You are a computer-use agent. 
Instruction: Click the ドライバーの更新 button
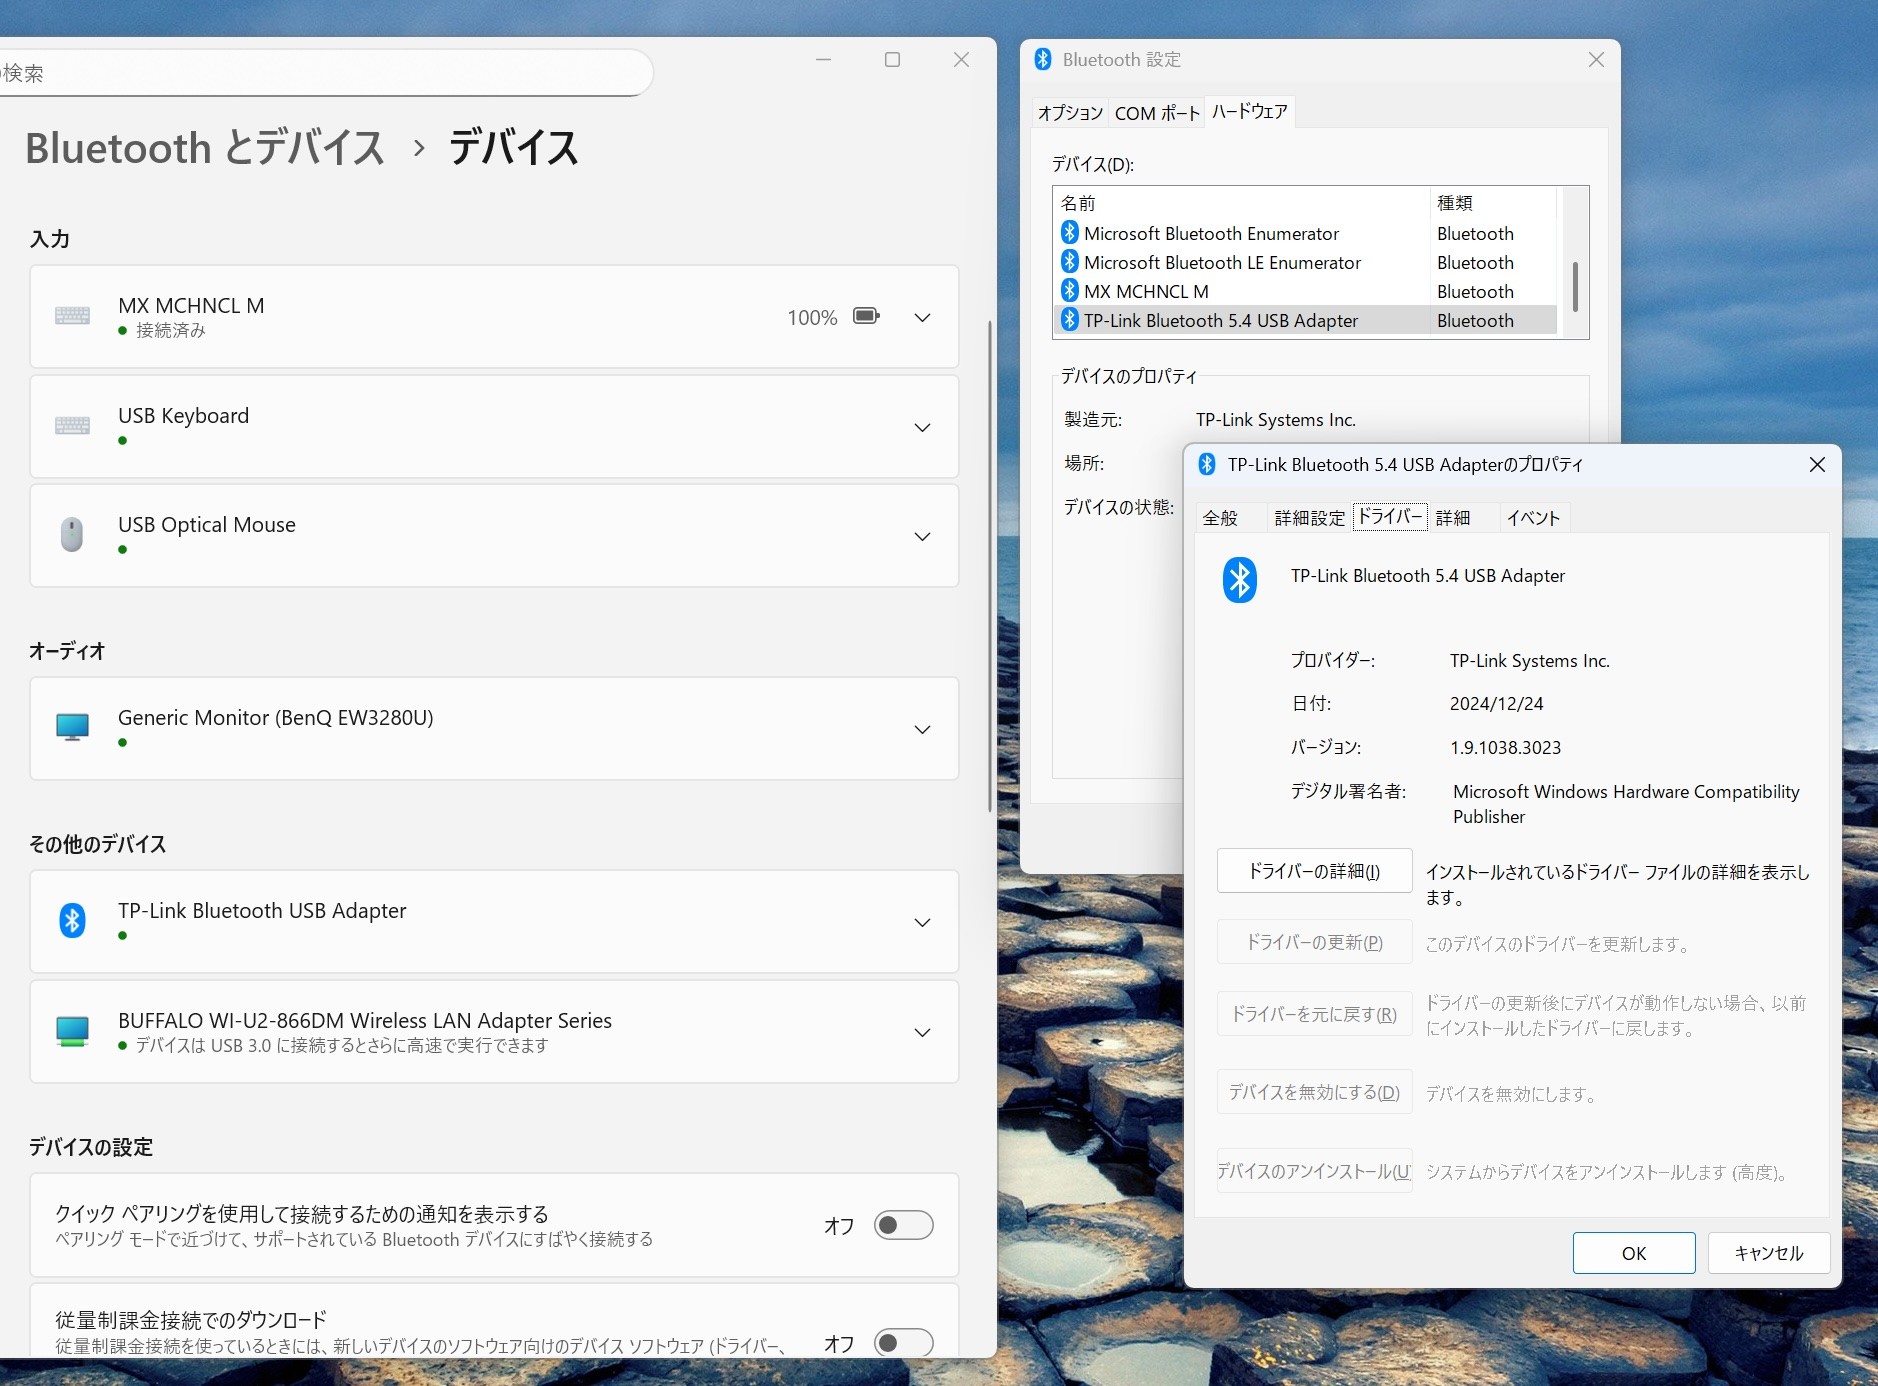click(1314, 942)
